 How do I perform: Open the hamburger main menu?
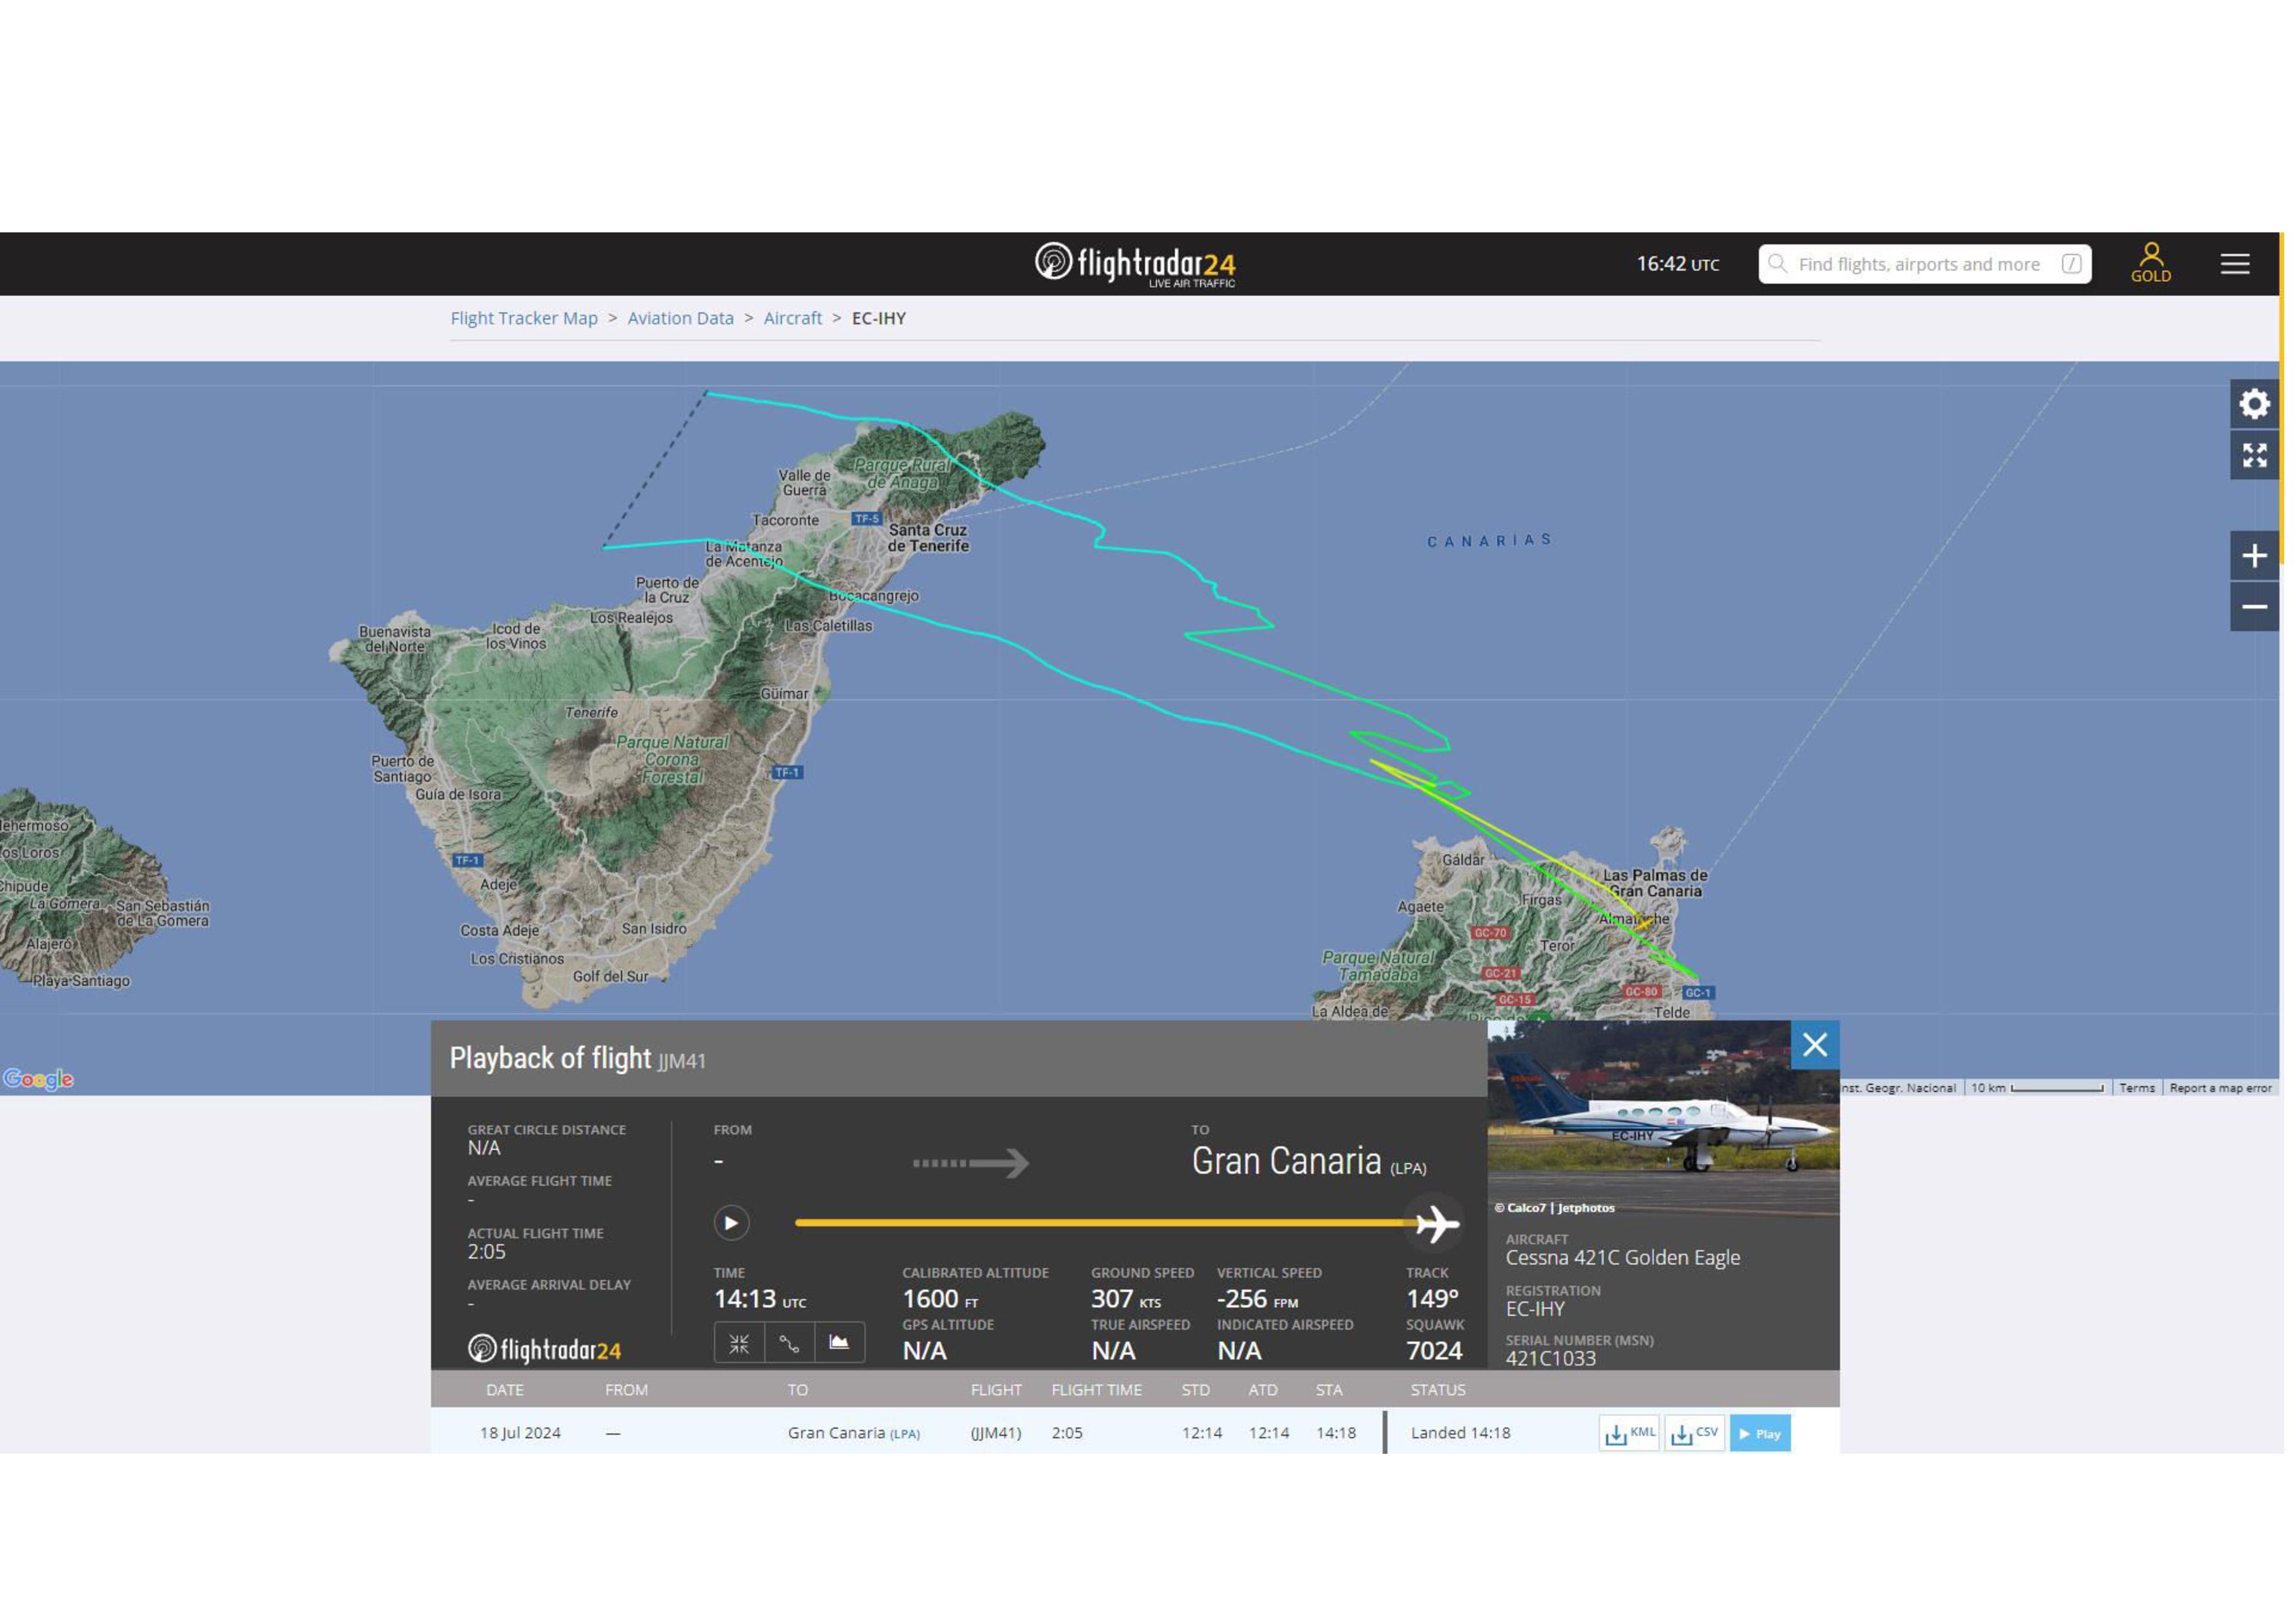(2235, 264)
